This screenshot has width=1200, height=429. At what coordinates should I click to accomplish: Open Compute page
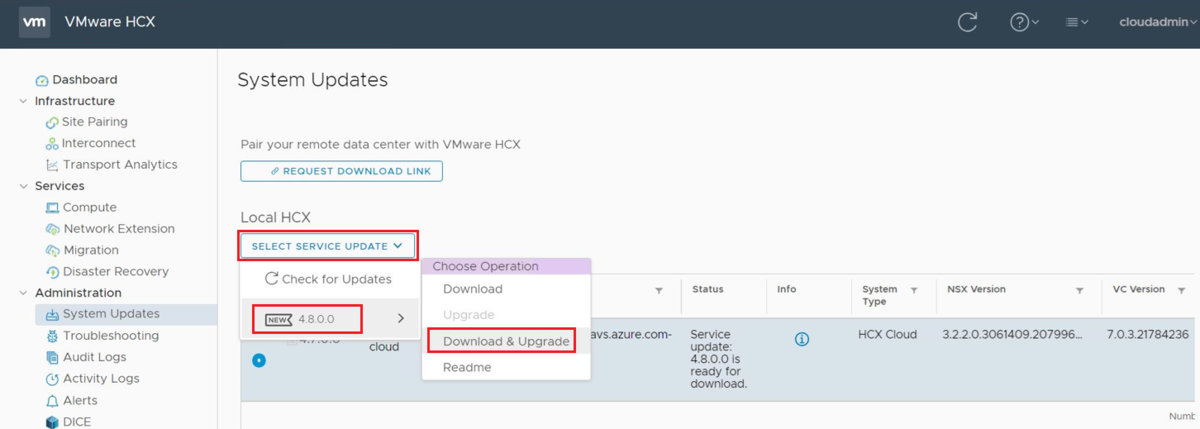[90, 208]
